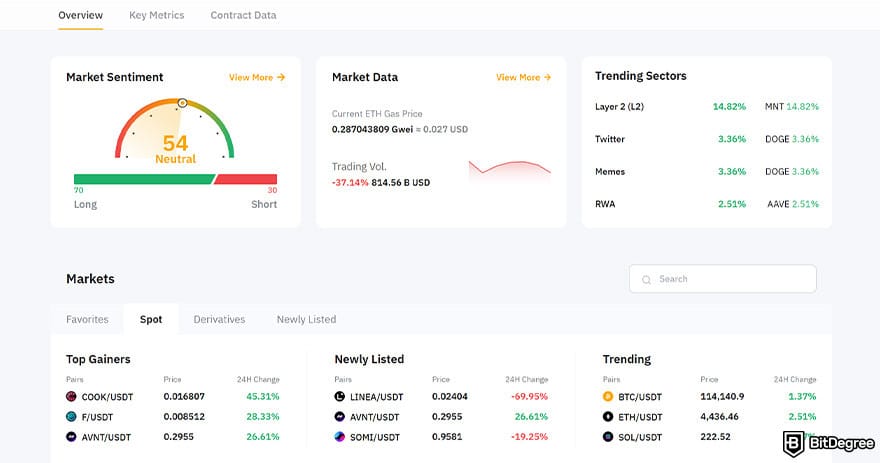This screenshot has height=463, width=880.
Task: Click DOGE 3.36% in Twitter row
Action: pos(792,139)
